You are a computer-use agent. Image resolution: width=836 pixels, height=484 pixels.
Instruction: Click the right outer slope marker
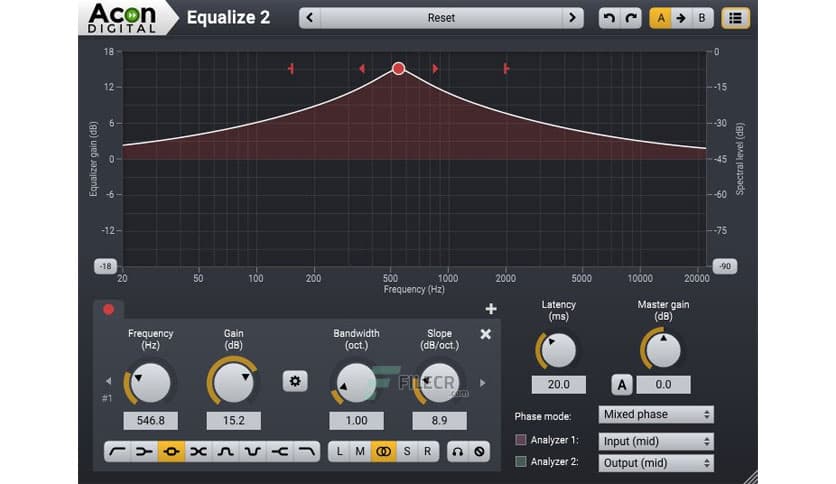(506, 68)
